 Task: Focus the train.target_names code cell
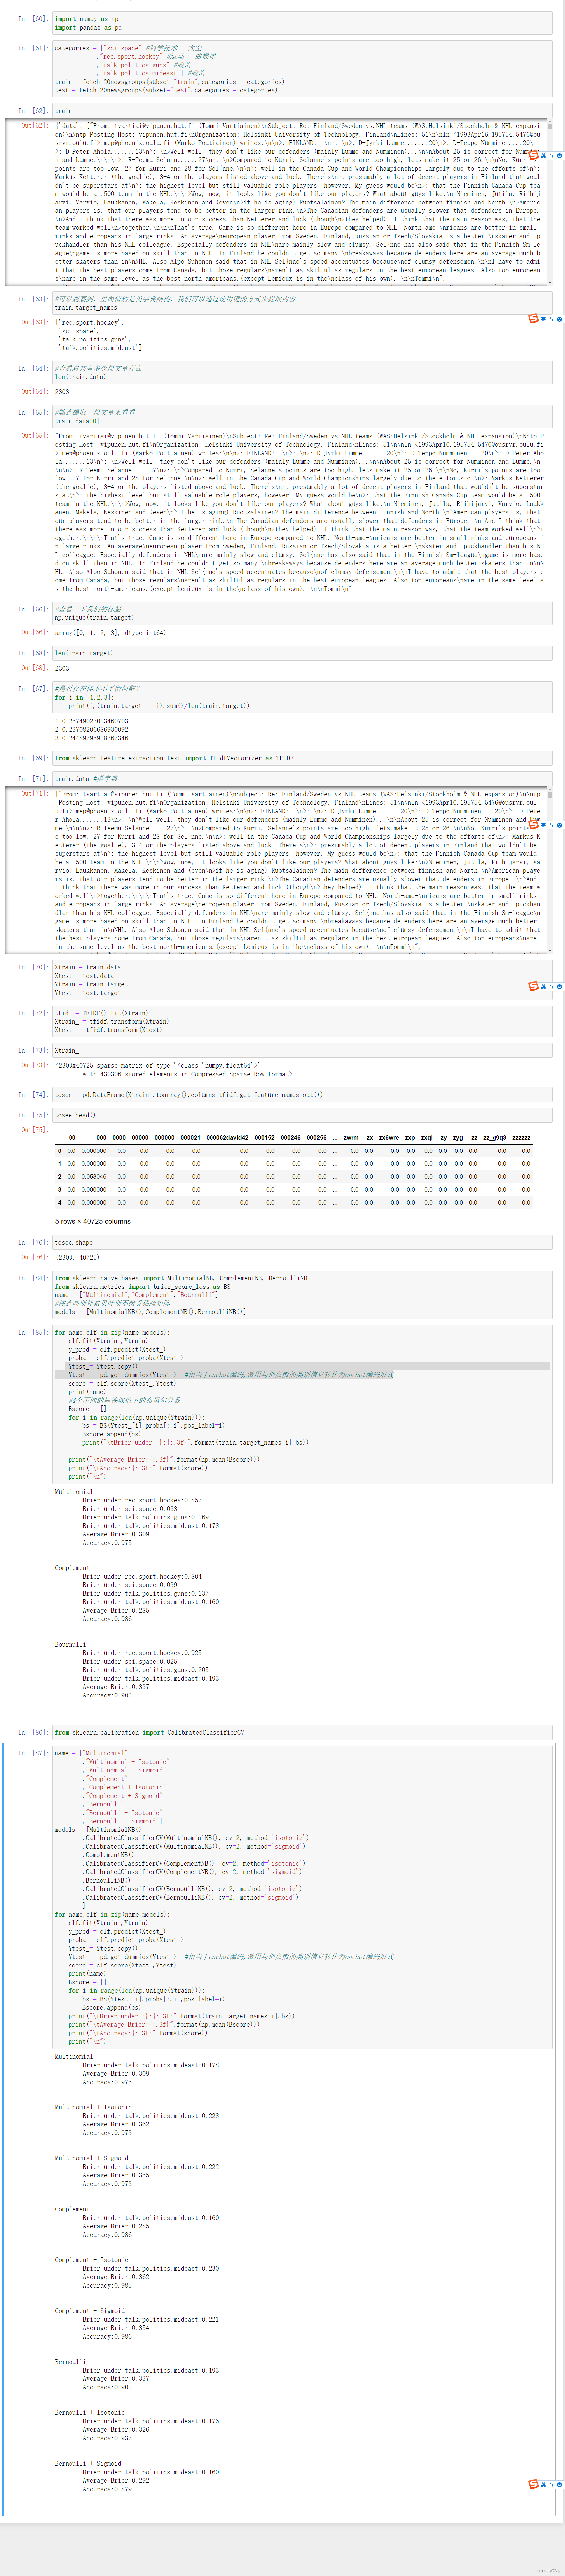(302, 303)
